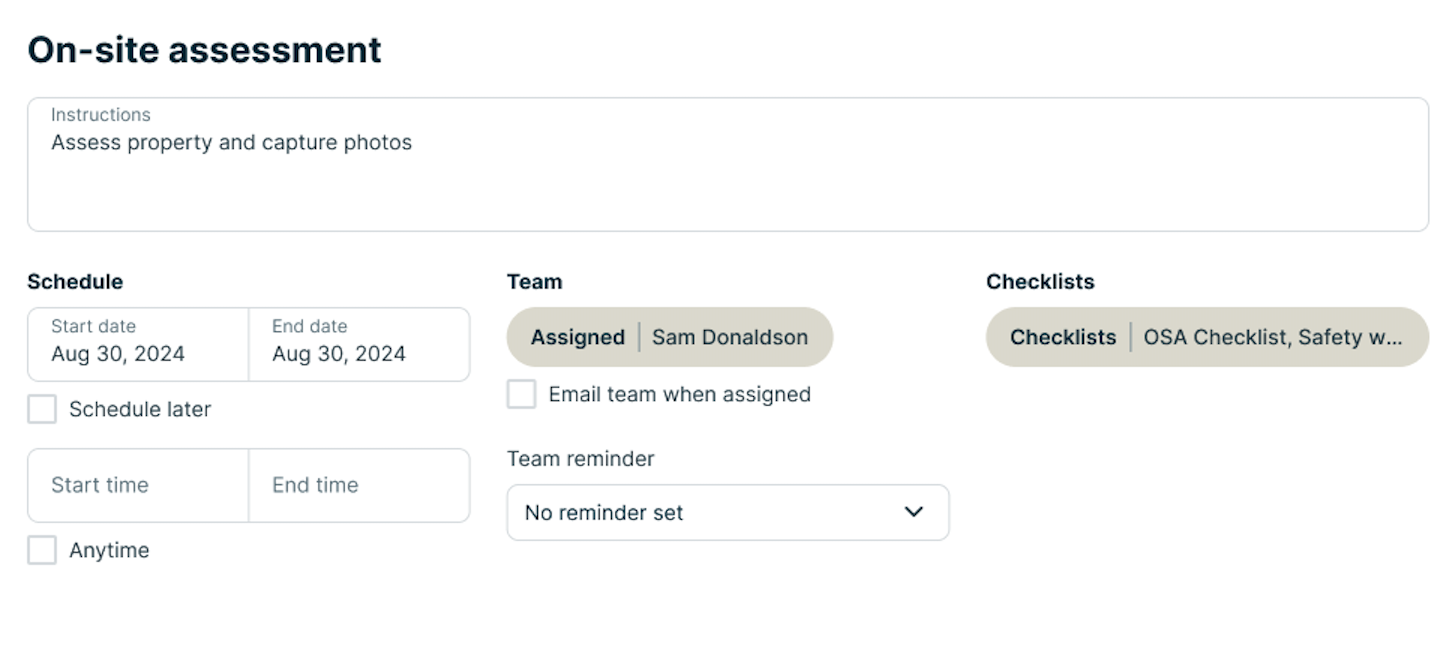Click the End time field
Image resolution: width=1456 pixels, height=668 pixels.
point(358,485)
